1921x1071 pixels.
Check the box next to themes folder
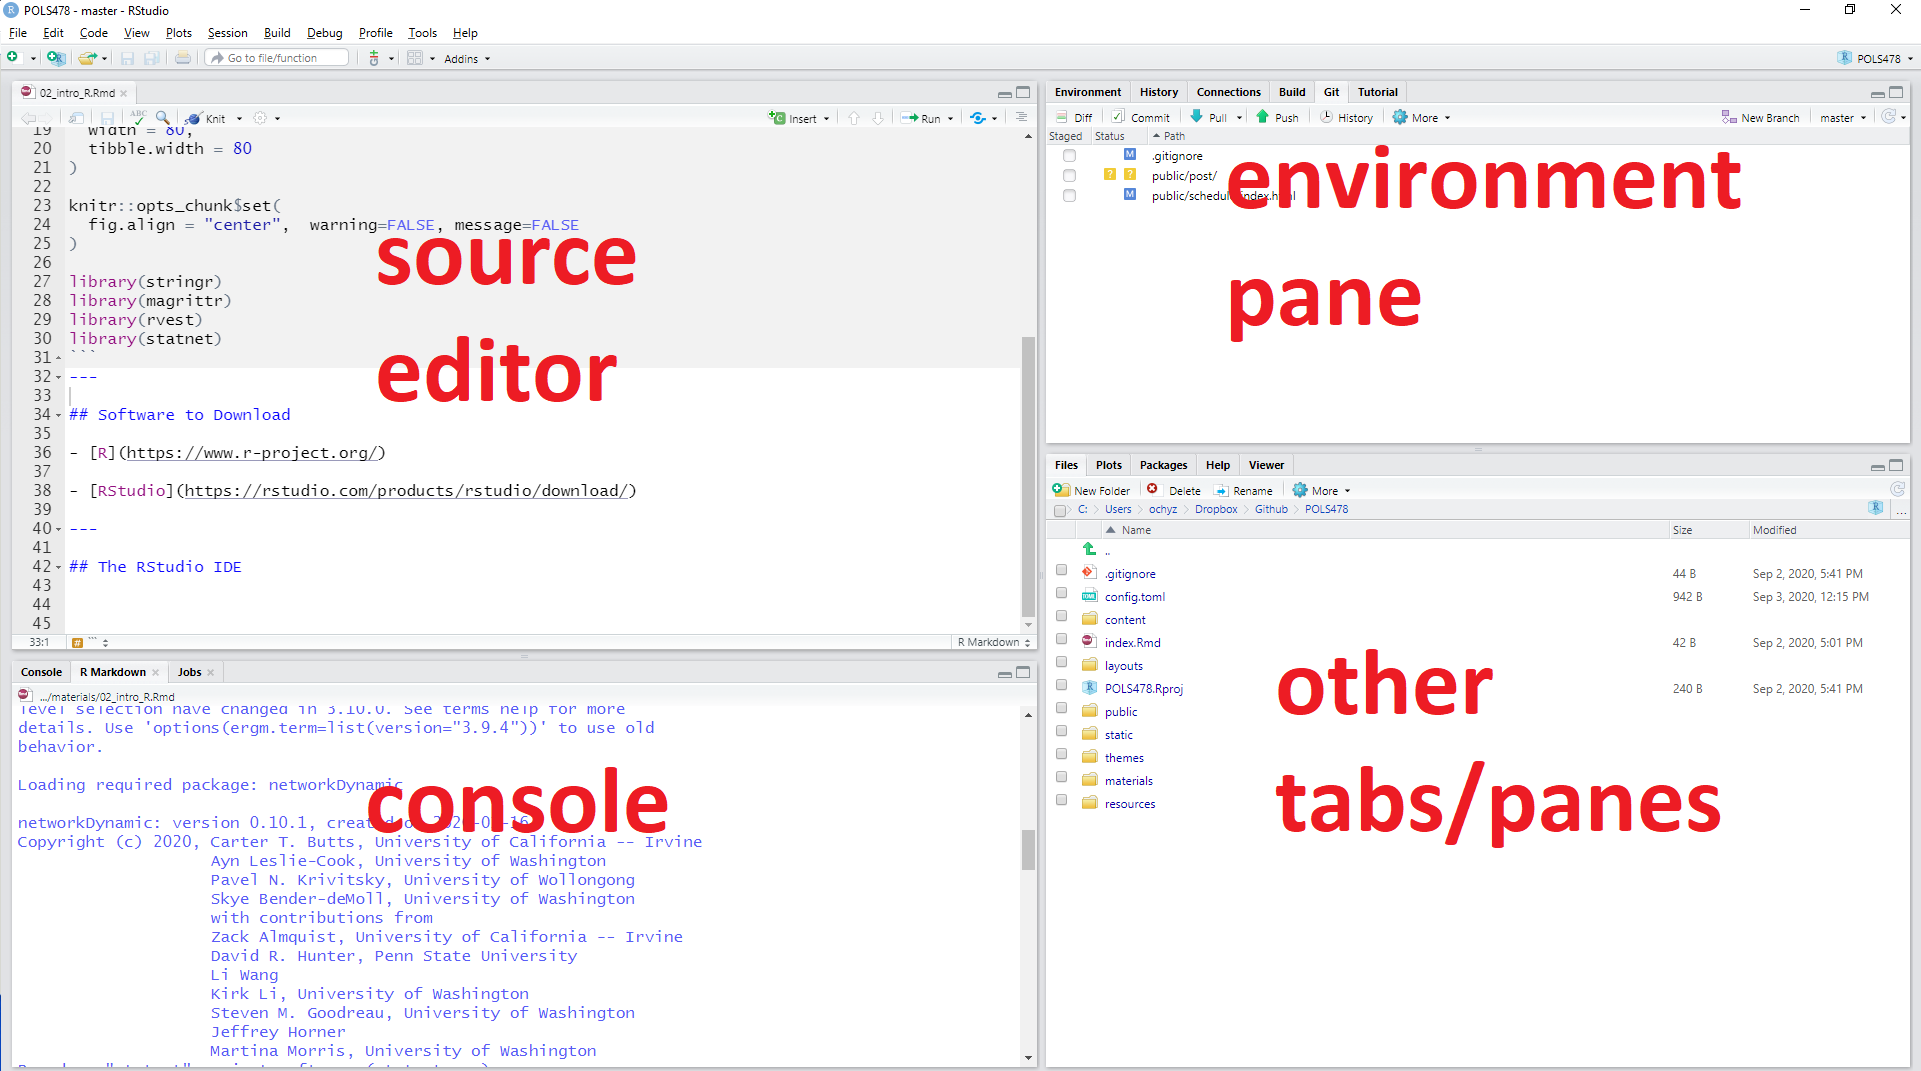pos(1061,754)
